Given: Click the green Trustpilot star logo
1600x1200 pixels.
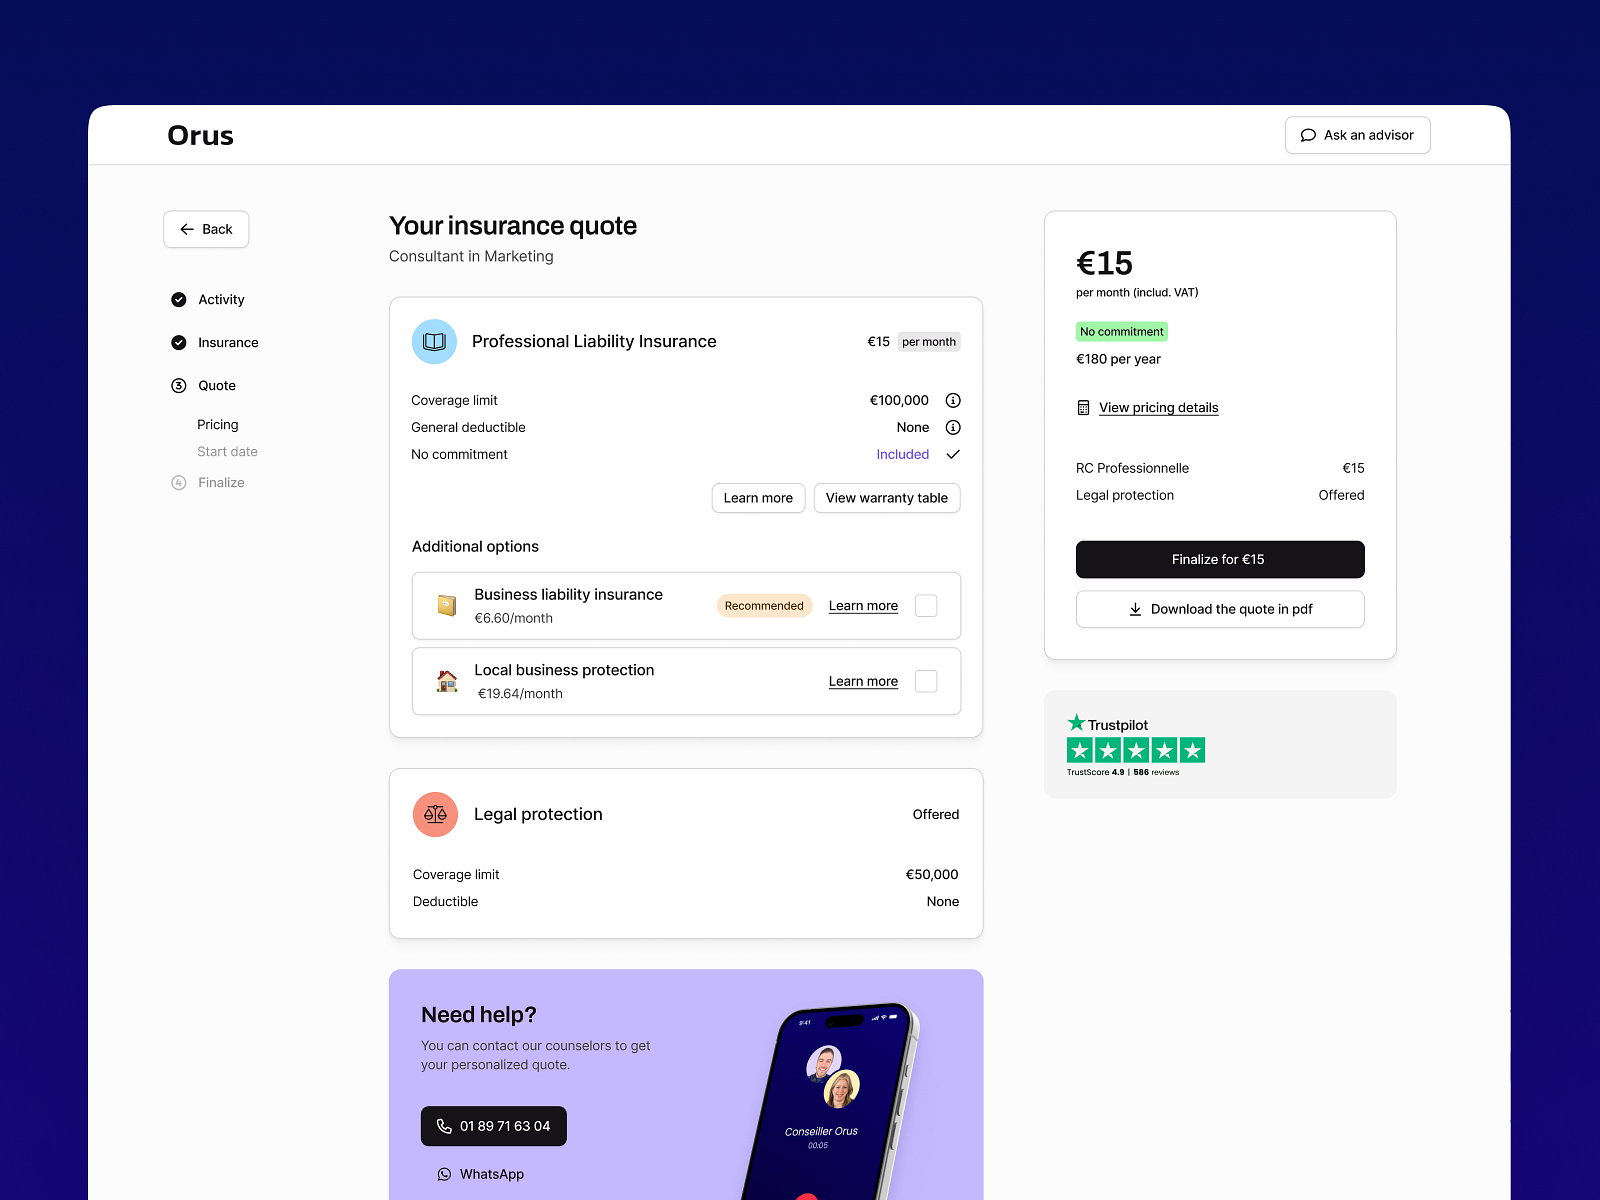Looking at the screenshot, I should click(1077, 721).
